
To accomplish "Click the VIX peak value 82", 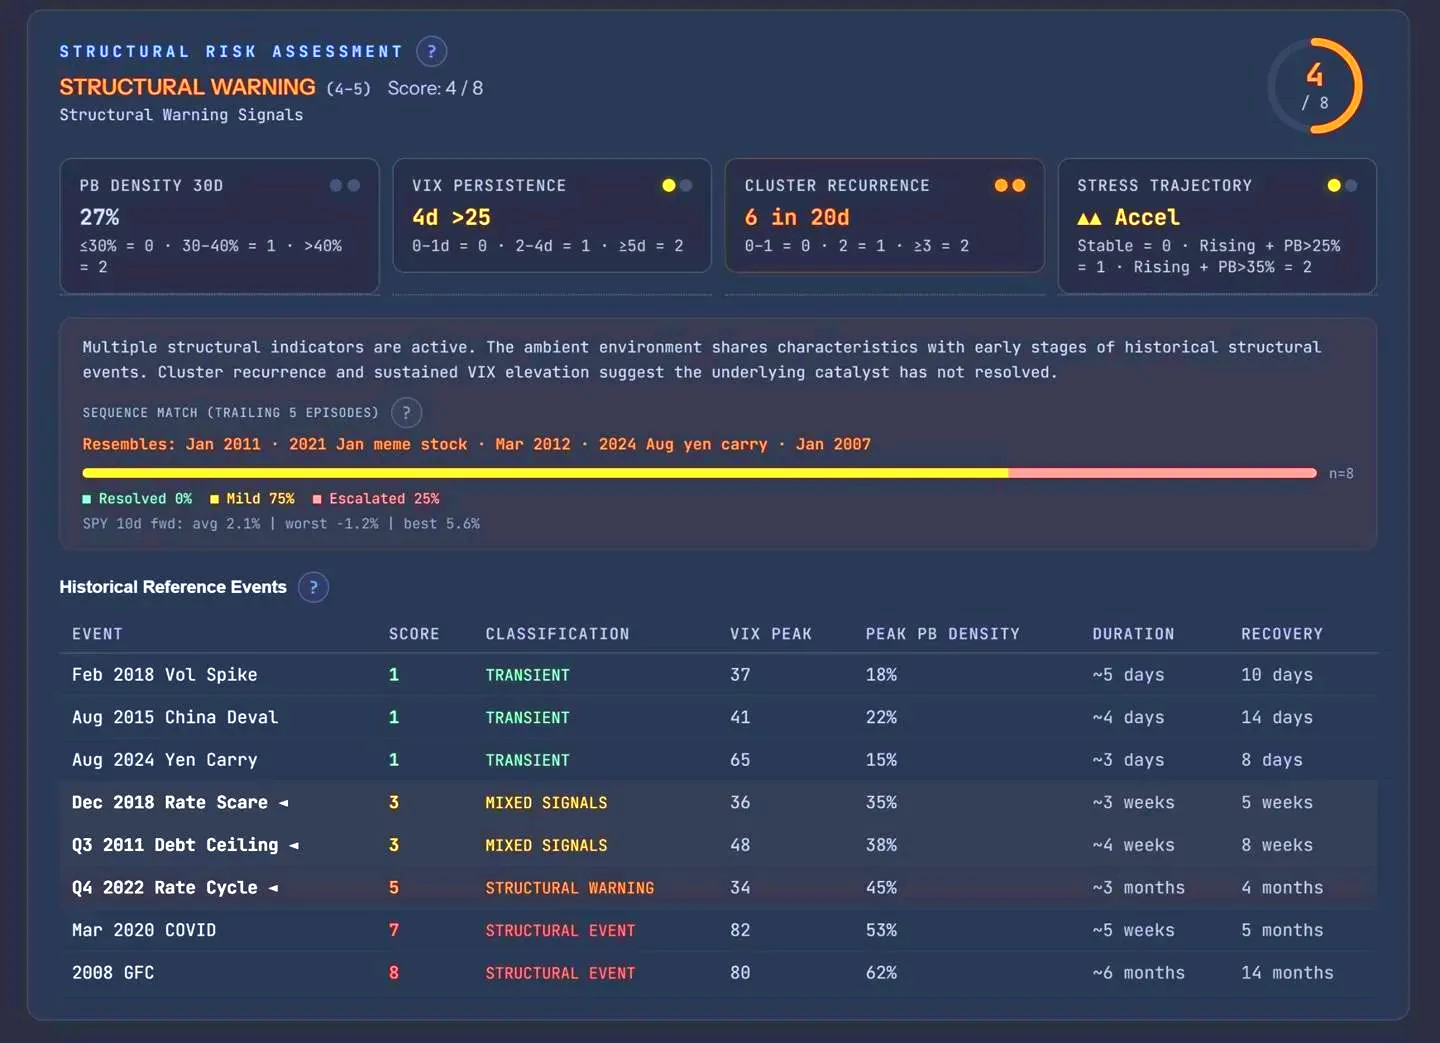I will [x=740, y=931].
